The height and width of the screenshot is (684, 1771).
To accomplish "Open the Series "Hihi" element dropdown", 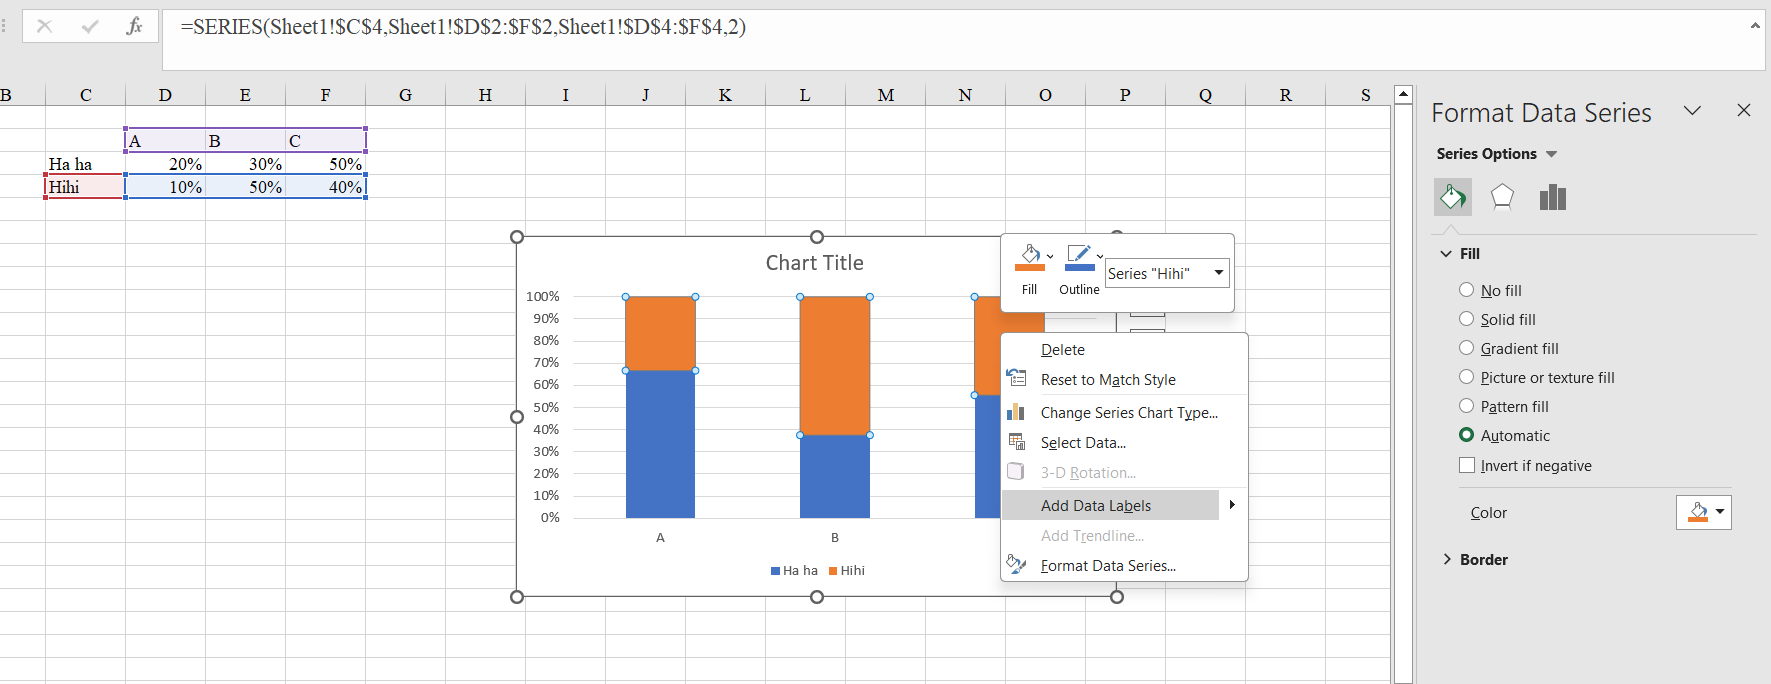I will point(1218,273).
